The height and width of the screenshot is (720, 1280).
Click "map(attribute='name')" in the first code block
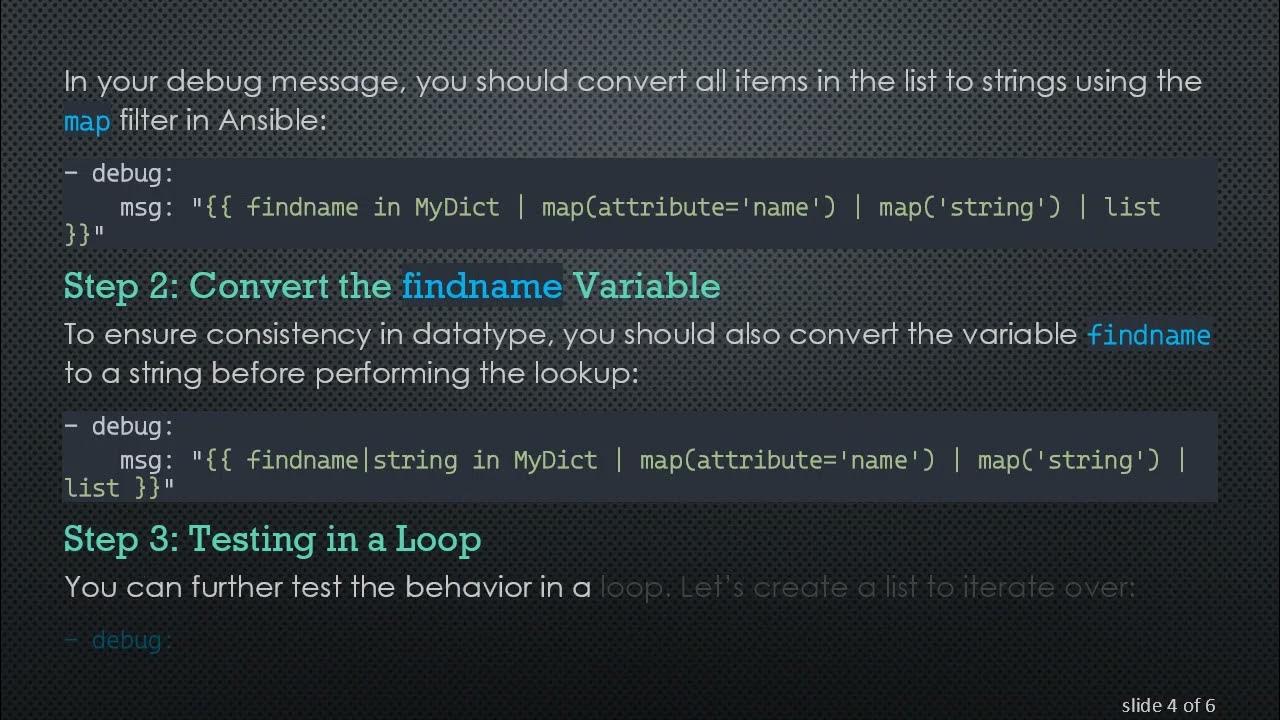pyautogui.click(x=689, y=207)
